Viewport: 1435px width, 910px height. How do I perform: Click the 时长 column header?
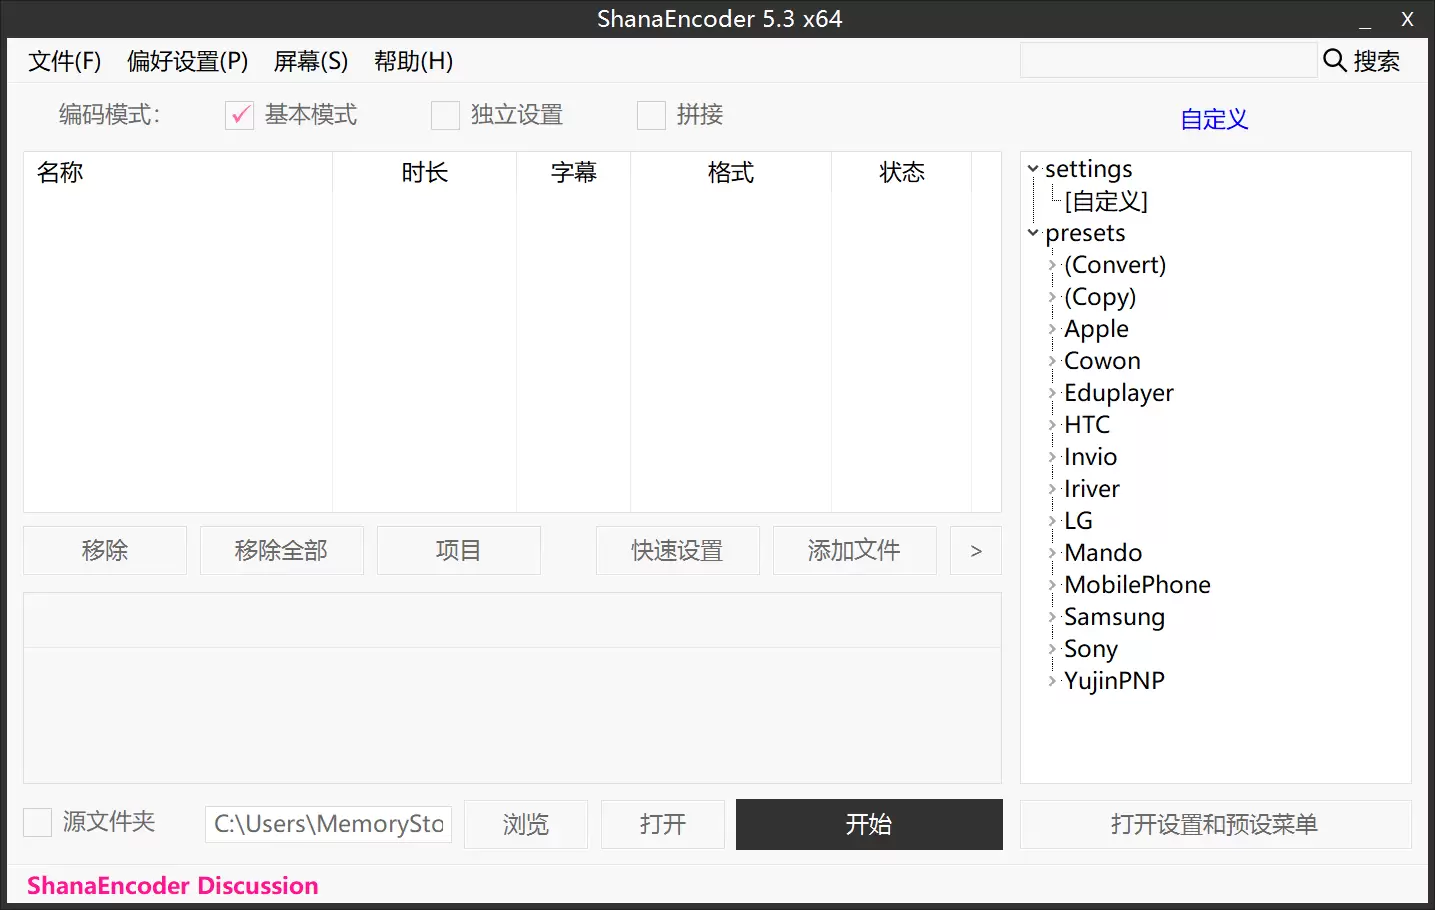click(x=424, y=172)
